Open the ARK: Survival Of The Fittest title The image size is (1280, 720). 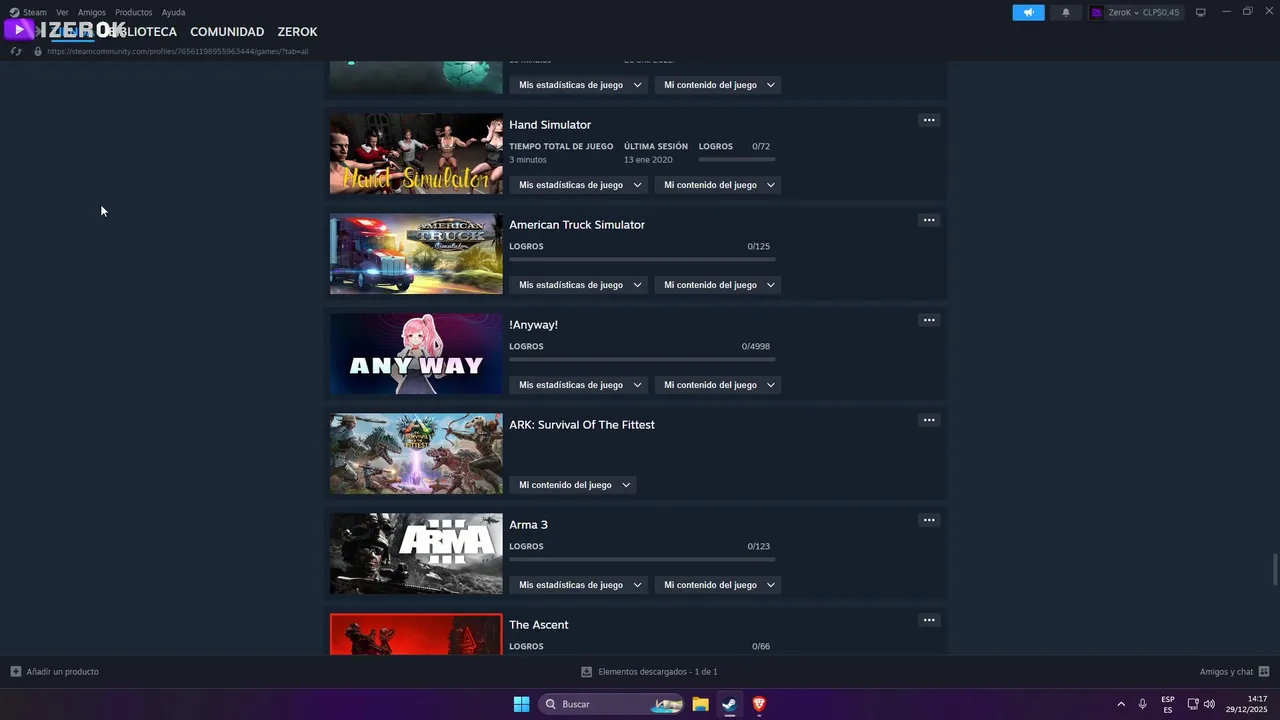(582, 425)
